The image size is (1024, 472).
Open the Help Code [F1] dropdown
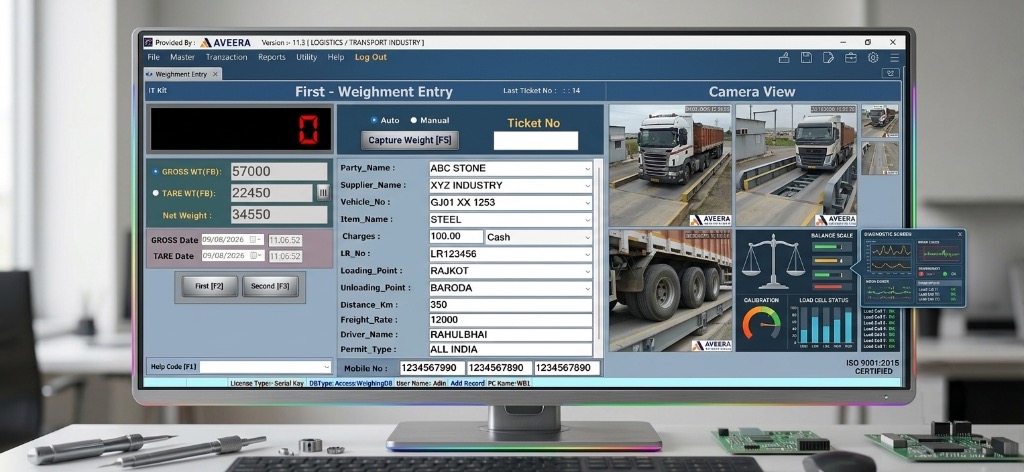(x=326, y=367)
